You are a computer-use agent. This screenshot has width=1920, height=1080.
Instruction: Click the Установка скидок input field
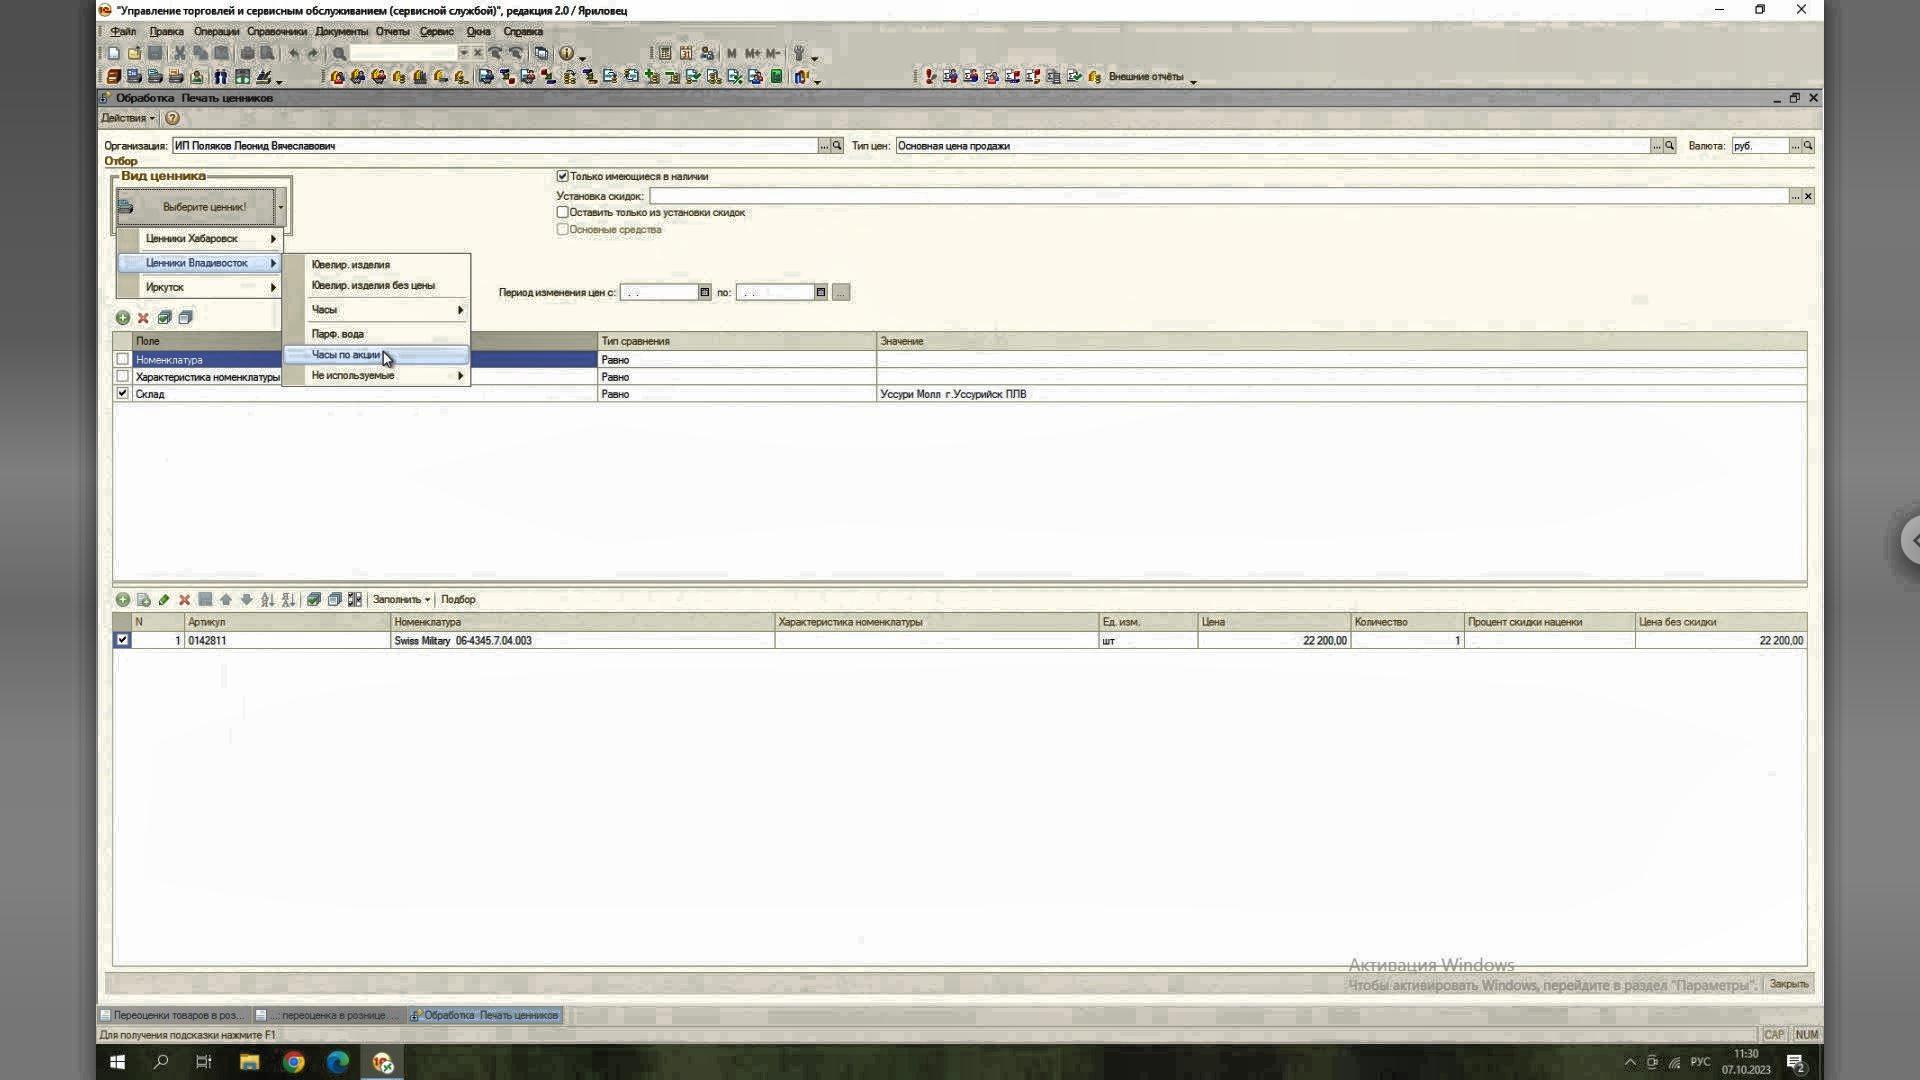pos(1219,196)
